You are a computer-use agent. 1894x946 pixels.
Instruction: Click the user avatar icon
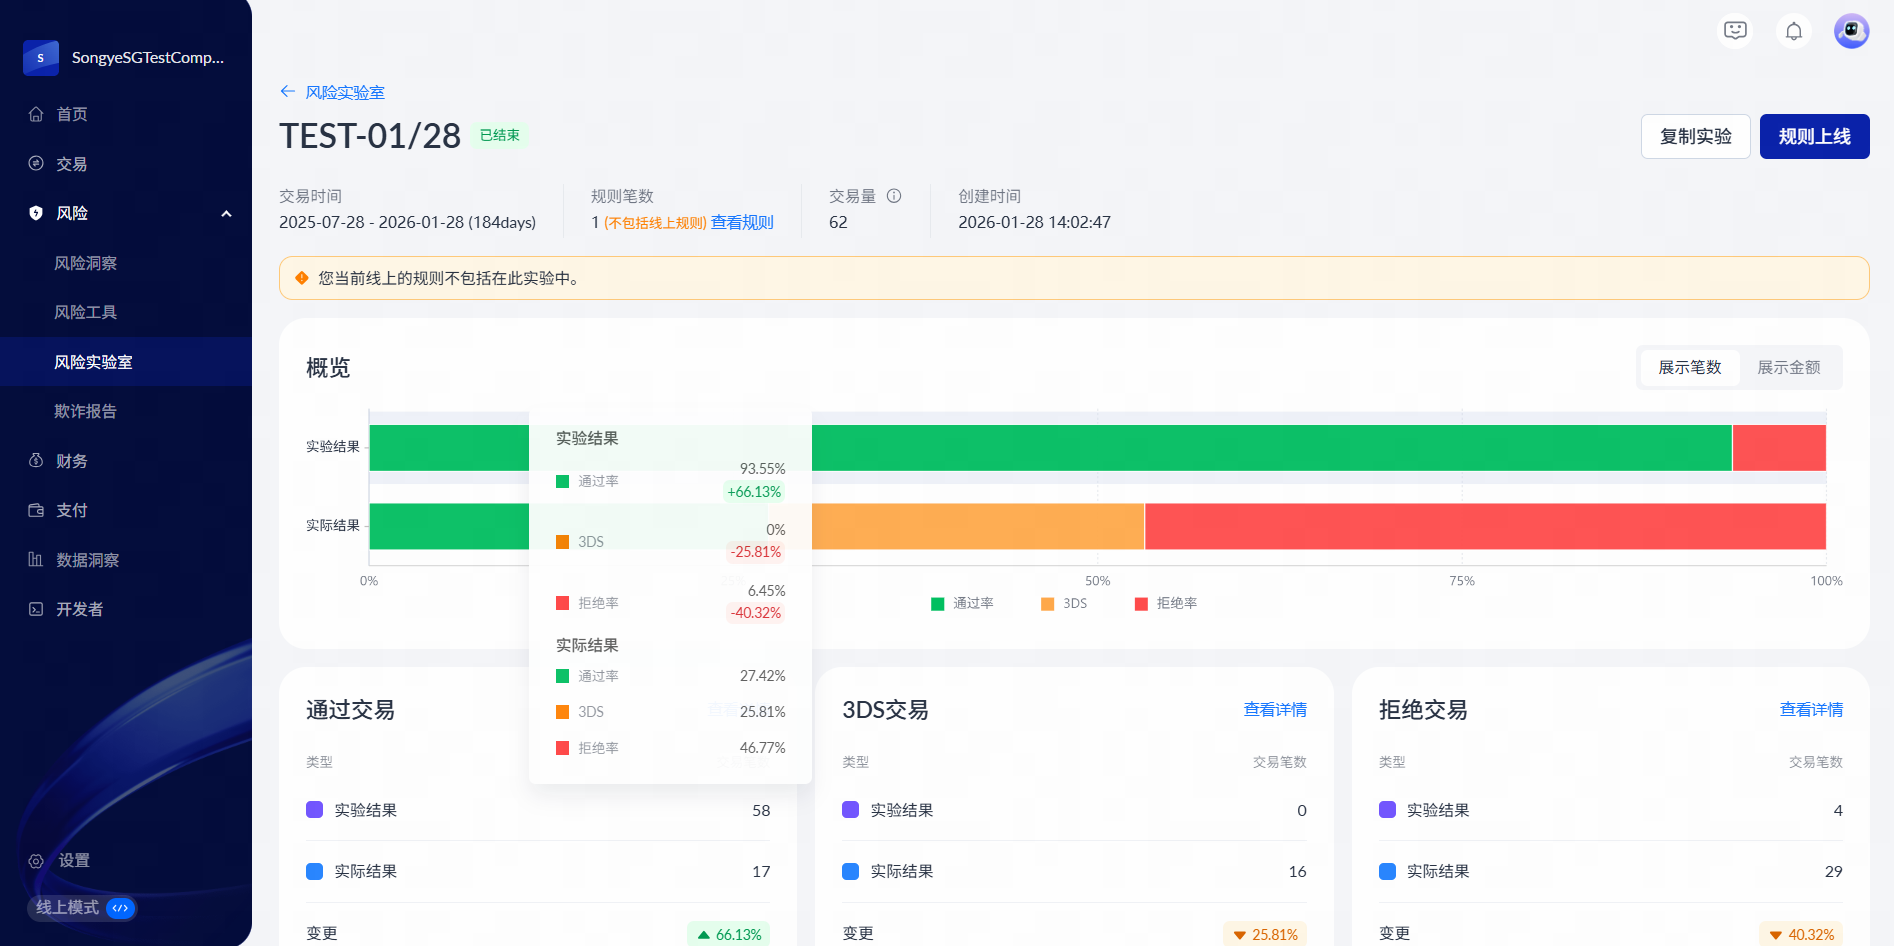[x=1851, y=31]
